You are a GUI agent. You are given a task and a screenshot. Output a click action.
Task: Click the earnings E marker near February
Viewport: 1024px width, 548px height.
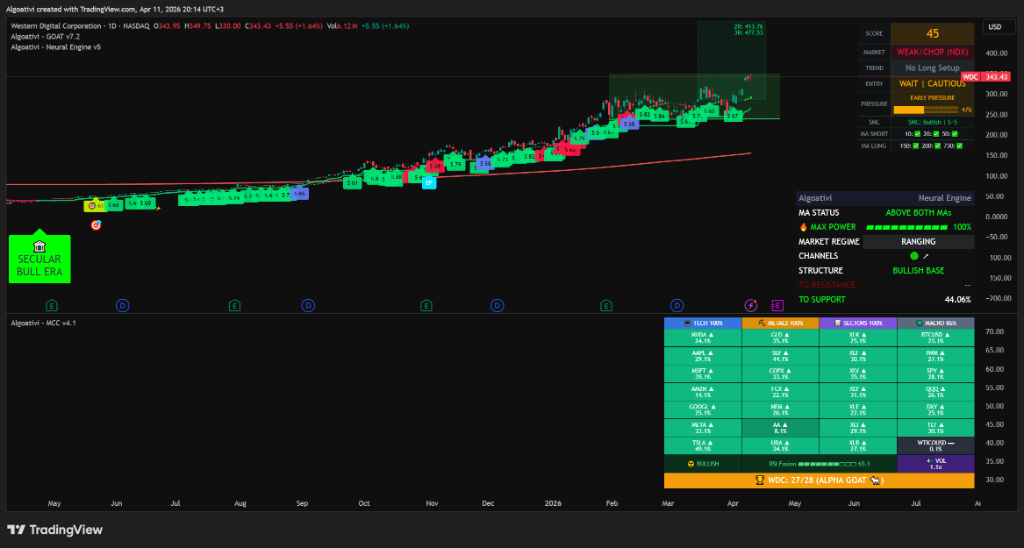[606, 305]
